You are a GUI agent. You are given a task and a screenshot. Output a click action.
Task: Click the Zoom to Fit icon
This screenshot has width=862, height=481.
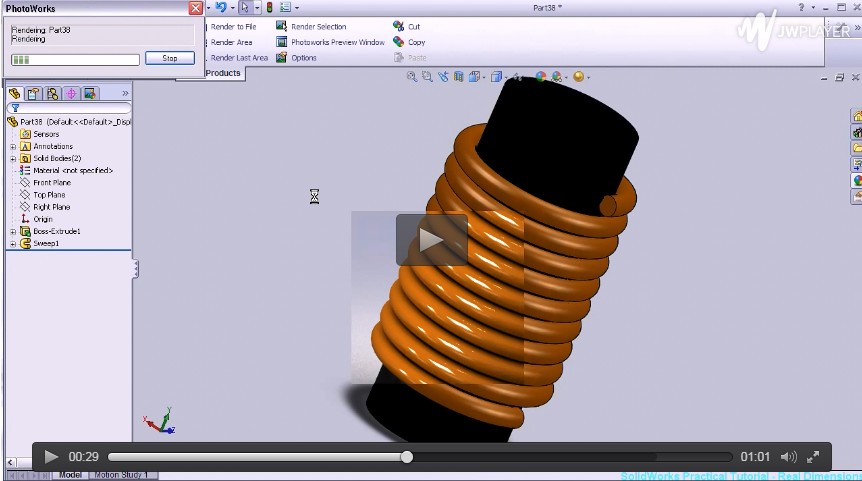412,77
